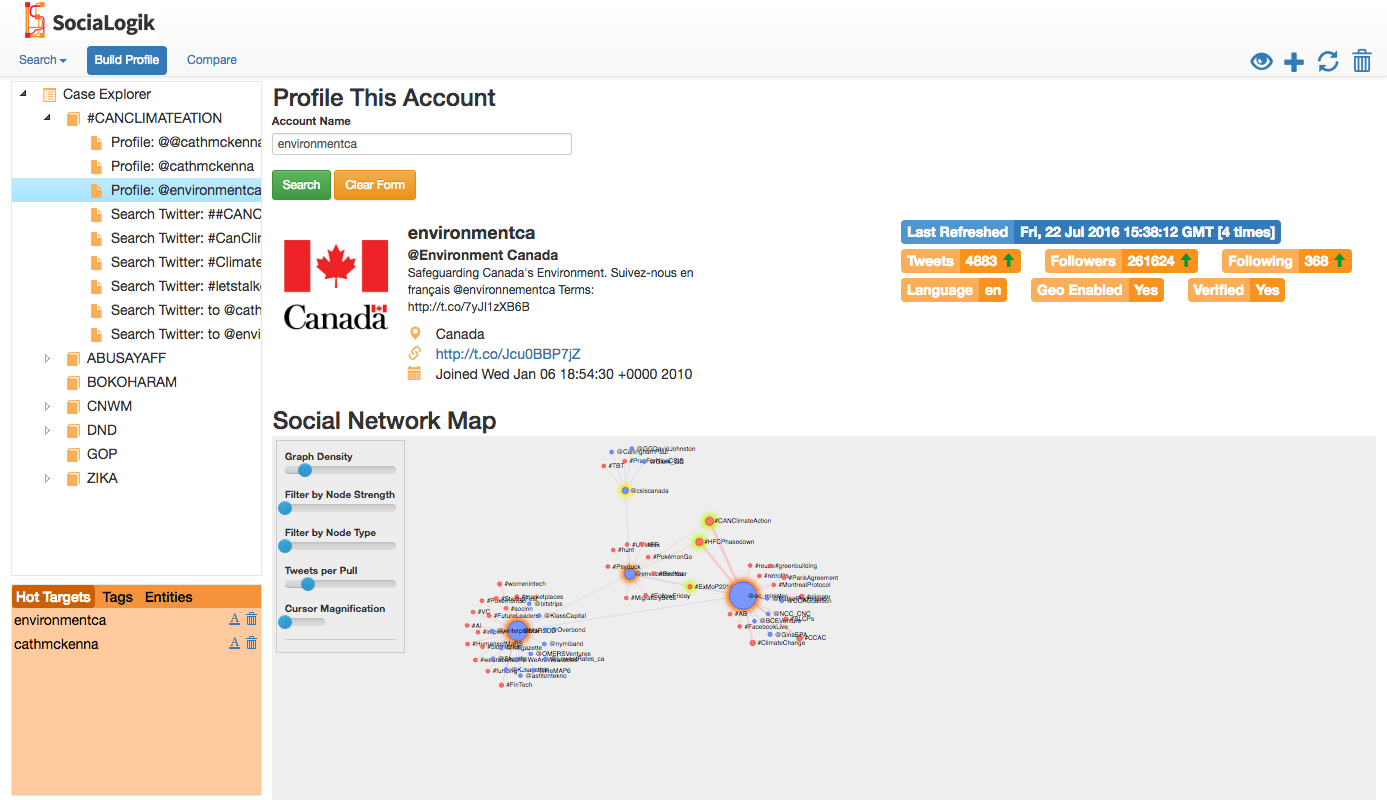Delete cathmckenna with its trash icon
The width and height of the screenshot is (1387, 800).
[251, 643]
